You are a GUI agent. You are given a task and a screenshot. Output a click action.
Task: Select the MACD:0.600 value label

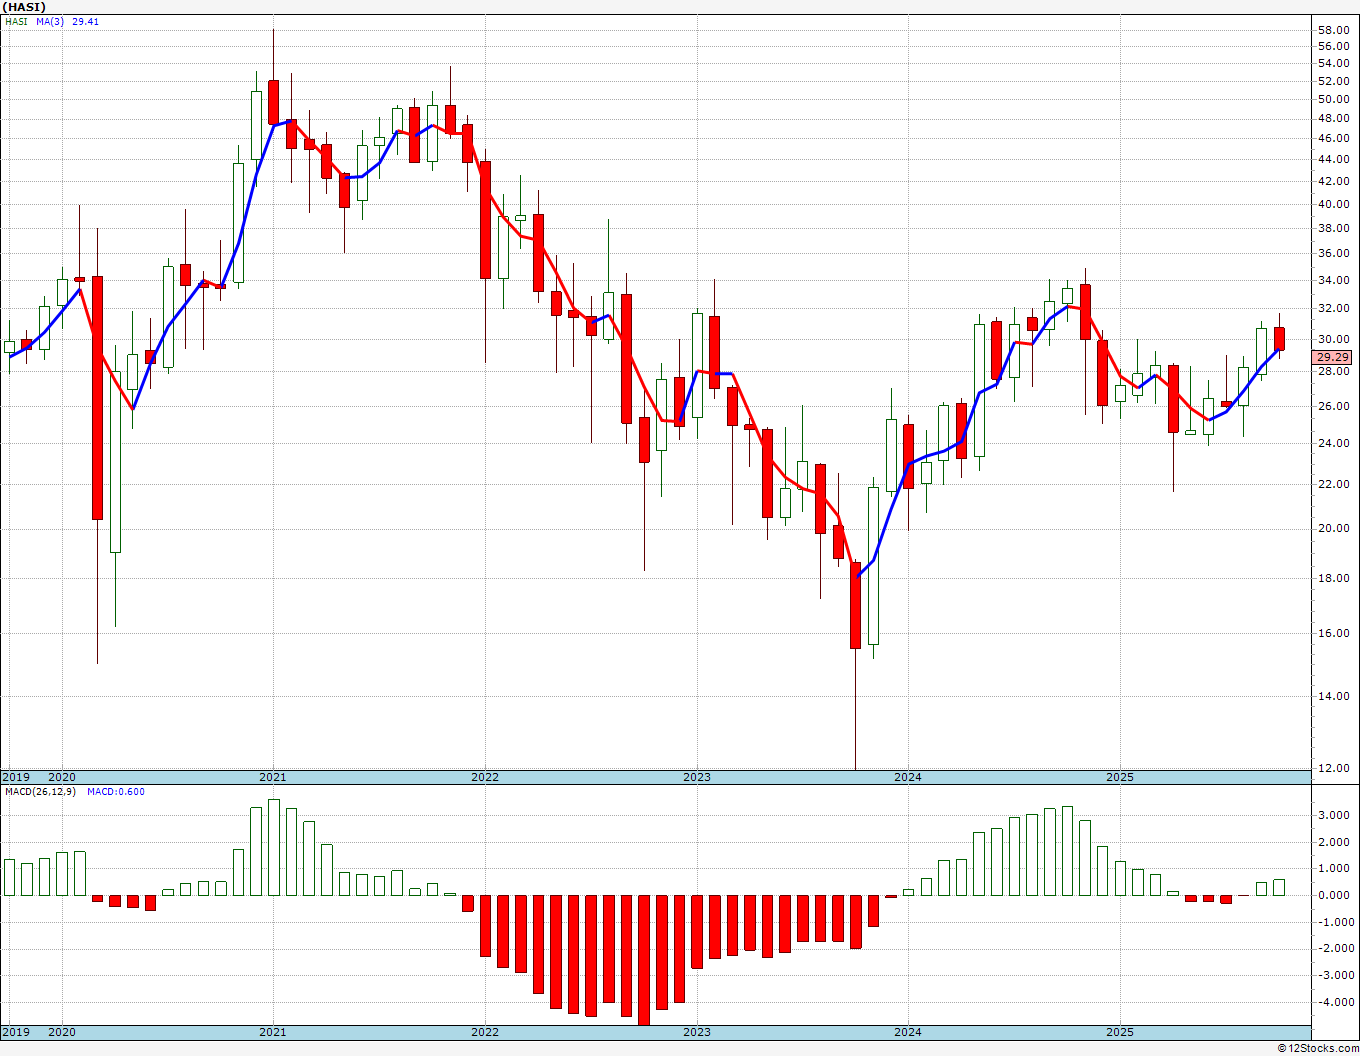[x=116, y=792]
